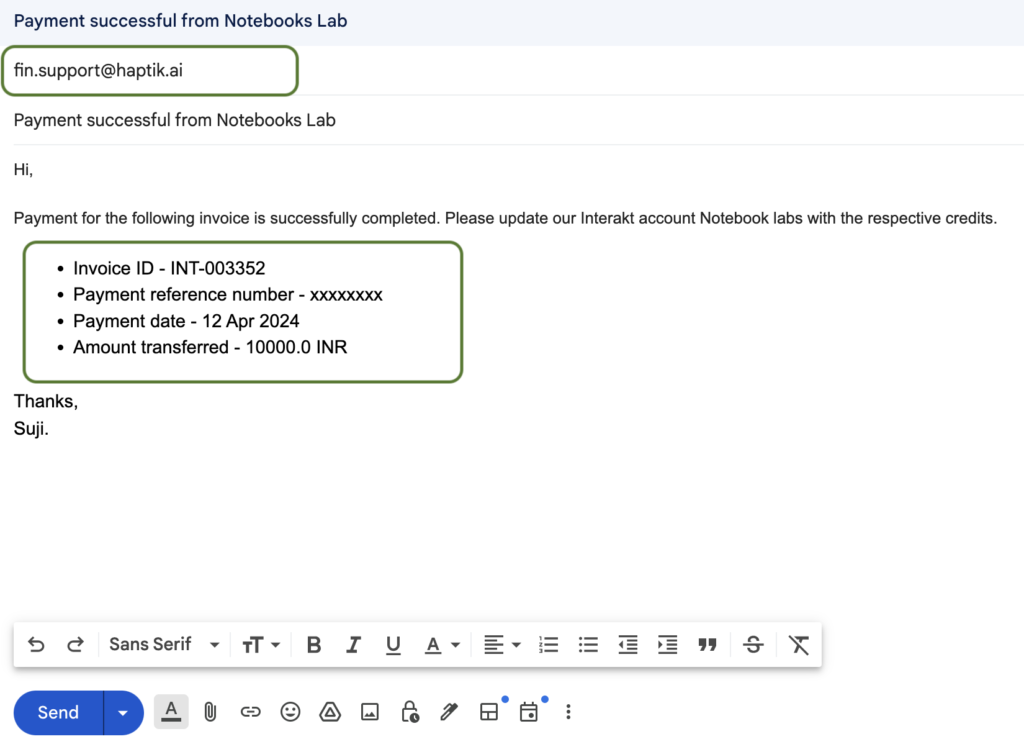Open more send options arrow

pos(123,712)
